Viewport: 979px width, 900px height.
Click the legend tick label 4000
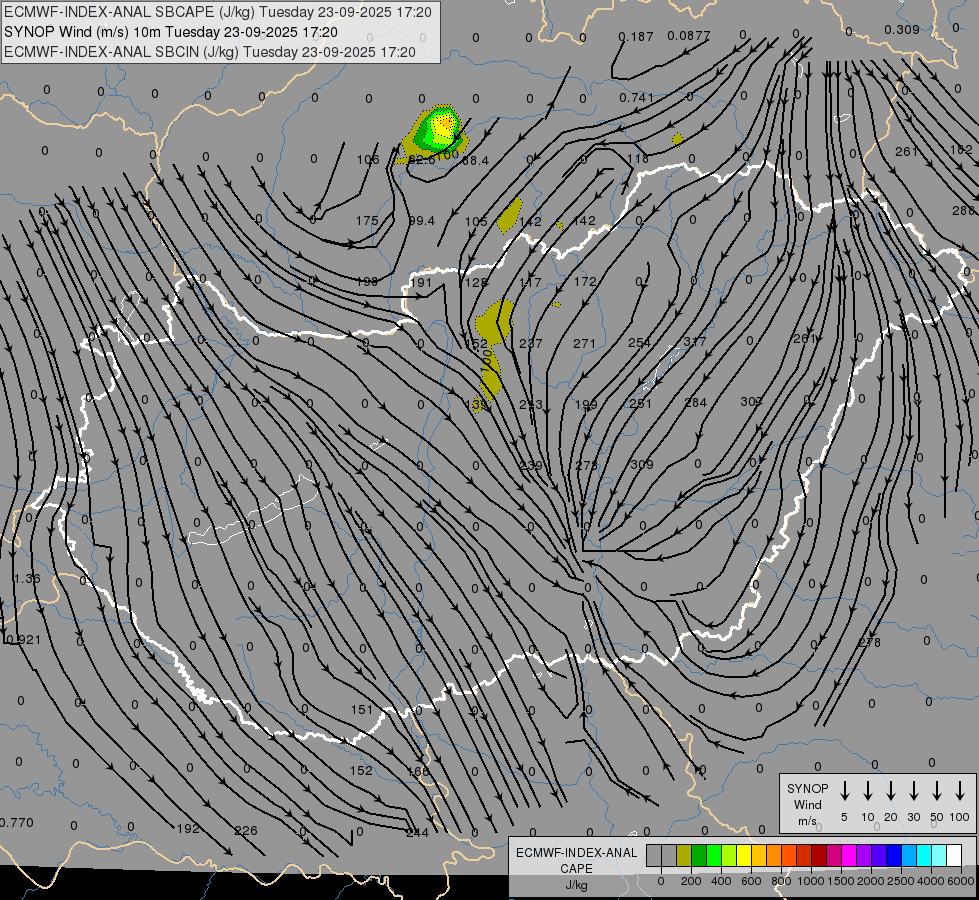(x=930, y=881)
